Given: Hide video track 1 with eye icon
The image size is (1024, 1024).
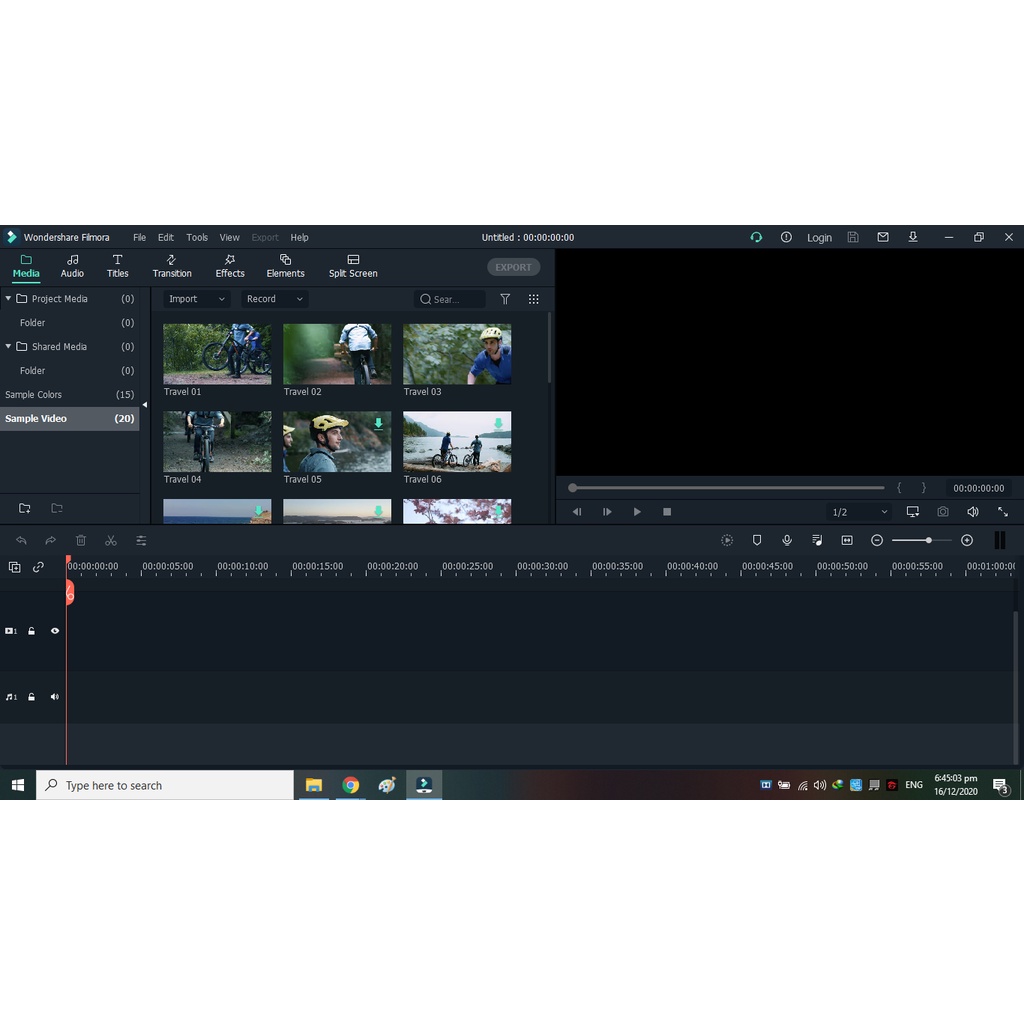Looking at the screenshot, I should pos(55,631).
